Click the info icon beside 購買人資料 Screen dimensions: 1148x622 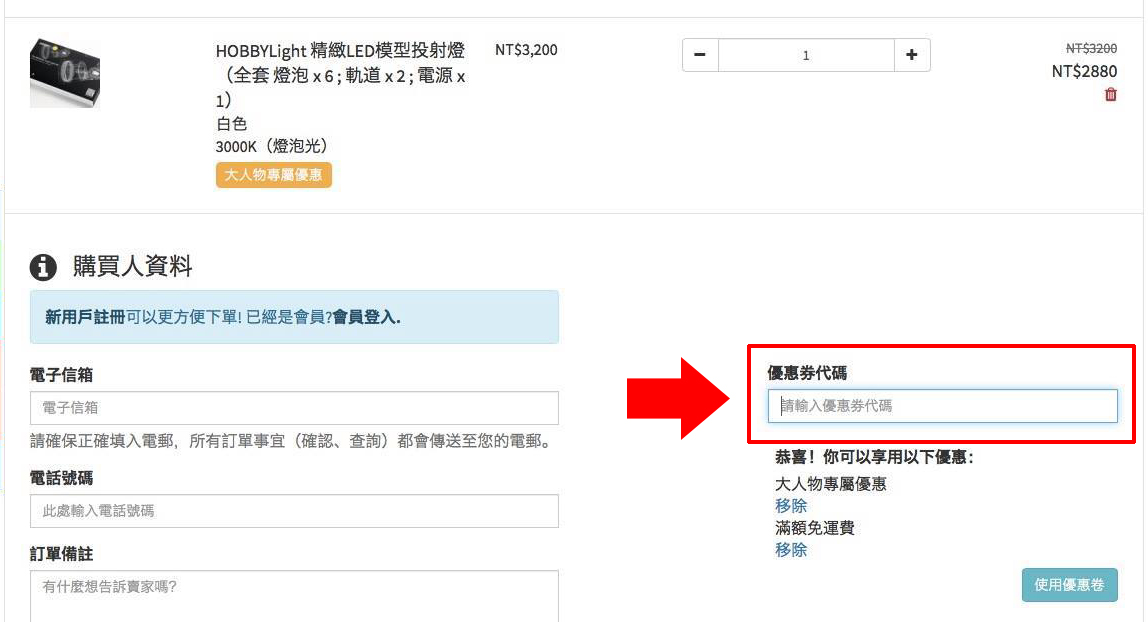(43, 266)
